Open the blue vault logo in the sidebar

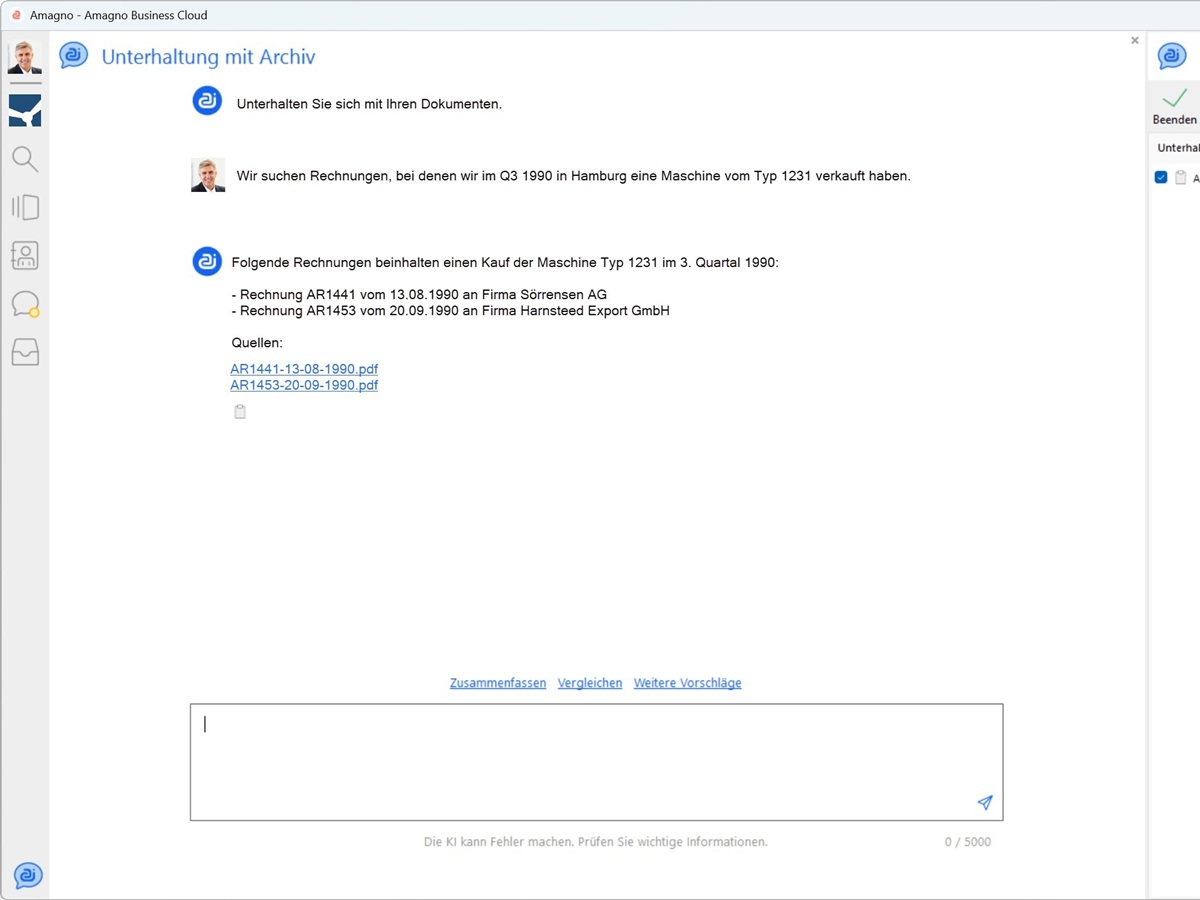(x=25, y=110)
